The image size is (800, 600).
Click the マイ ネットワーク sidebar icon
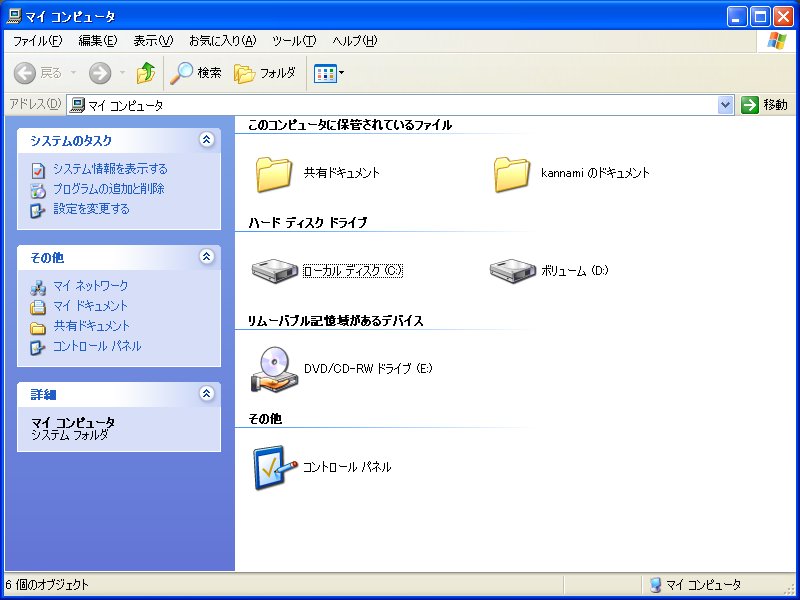(x=38, y=288)
